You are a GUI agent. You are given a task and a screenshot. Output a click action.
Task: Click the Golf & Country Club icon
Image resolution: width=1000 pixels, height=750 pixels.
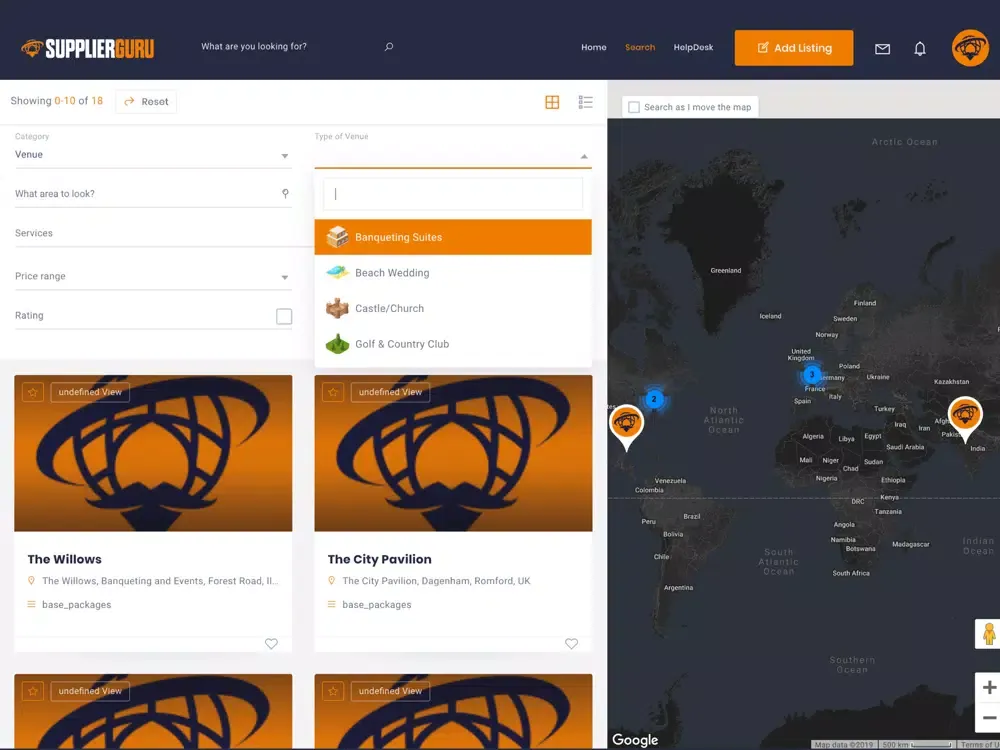click(x=337, y=344)
